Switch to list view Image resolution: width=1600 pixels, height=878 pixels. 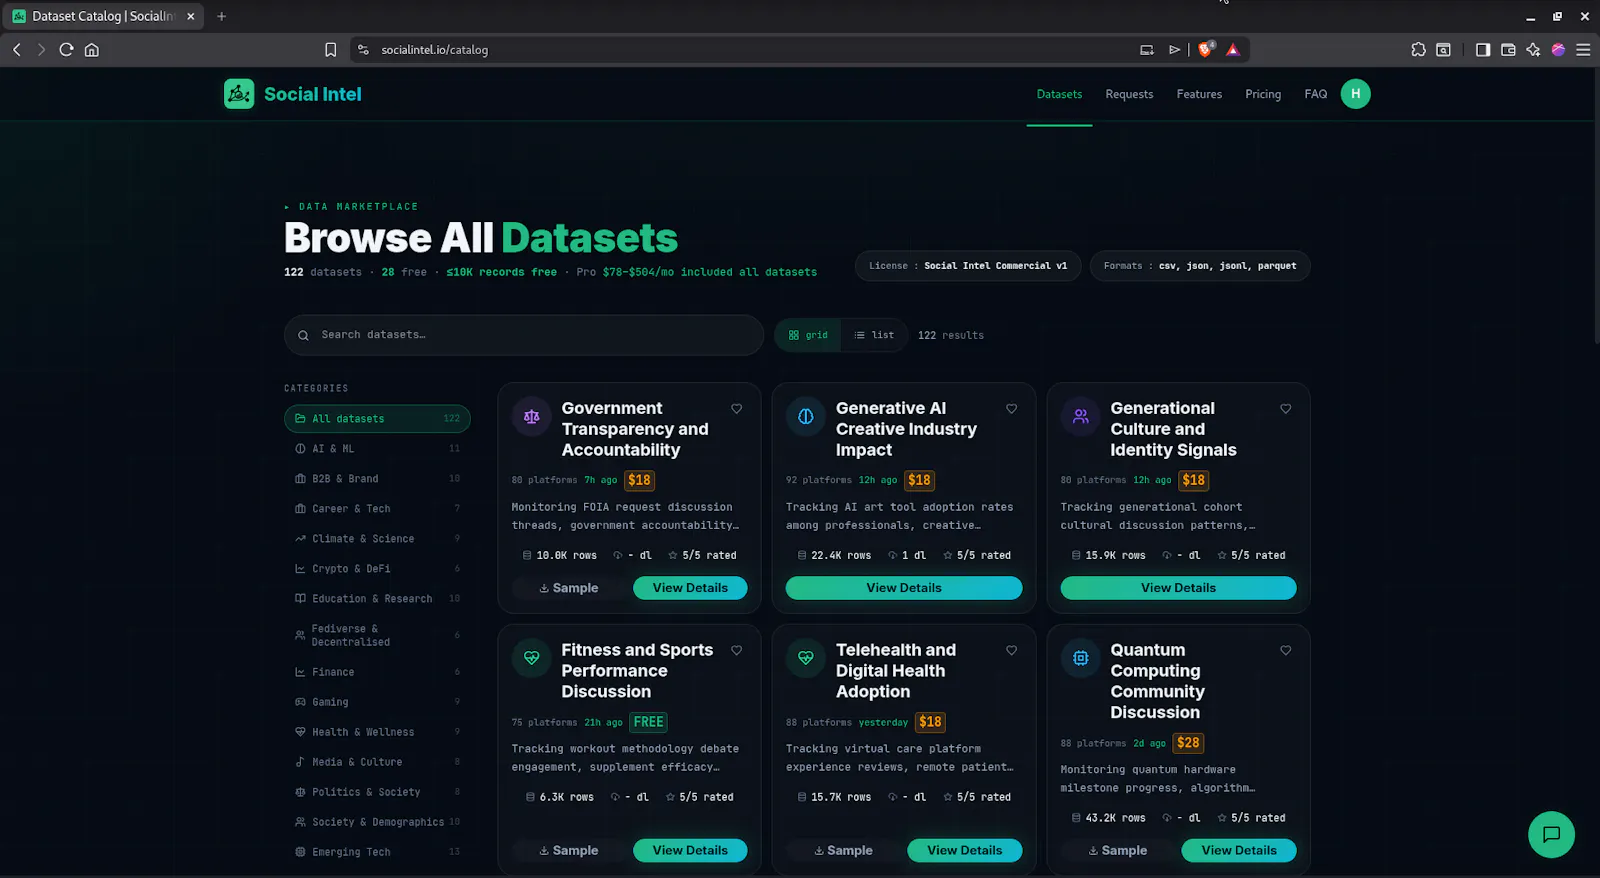[x=874, y=335]
